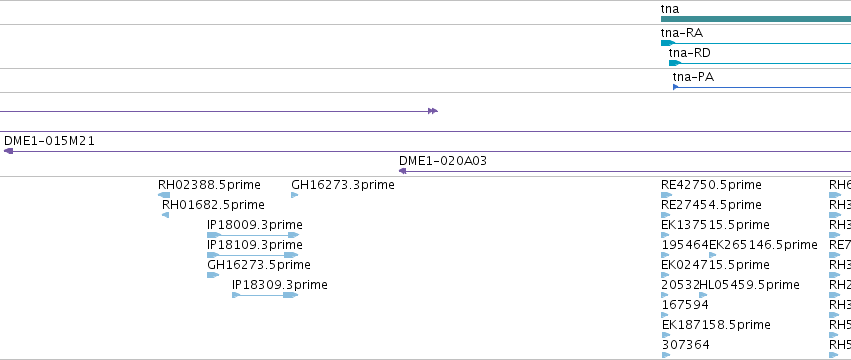Image resolution: width=851 pixels, height=360 pixels.
Task: Click the tna-RD transcript arrow glyph
Action: (x=675, y=63)
